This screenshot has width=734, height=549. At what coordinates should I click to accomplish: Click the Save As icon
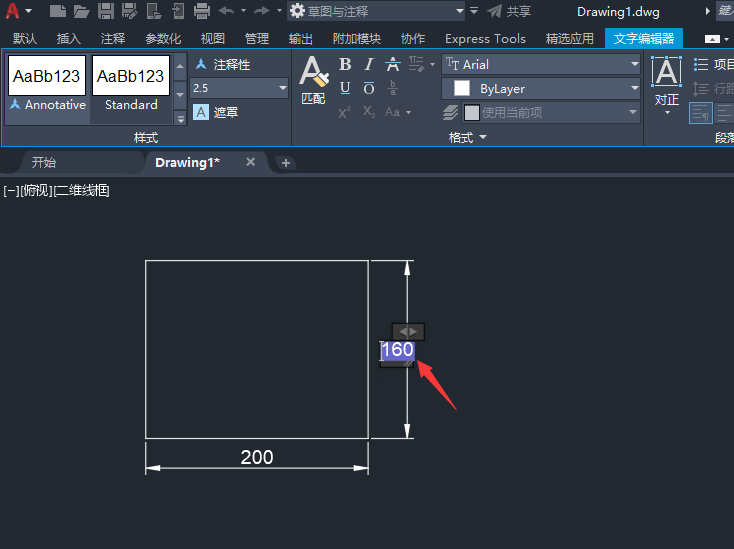(x=129, y=11)
